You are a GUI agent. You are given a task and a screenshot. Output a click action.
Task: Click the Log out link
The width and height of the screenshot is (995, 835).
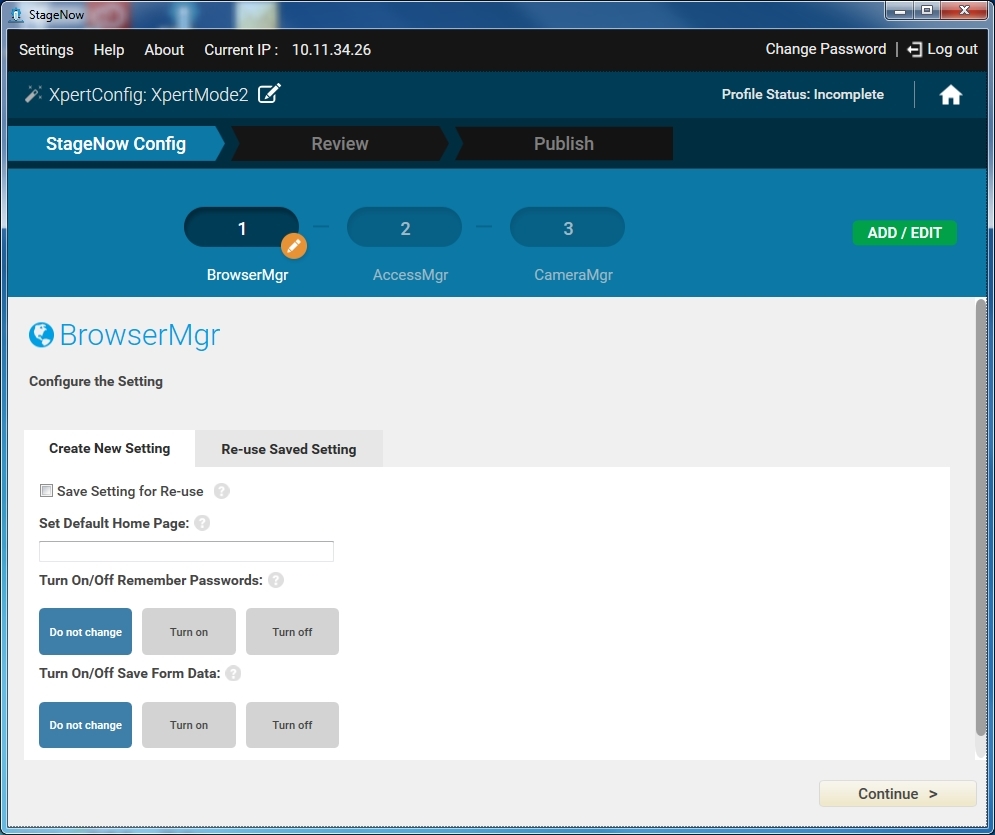click(942, 49)
